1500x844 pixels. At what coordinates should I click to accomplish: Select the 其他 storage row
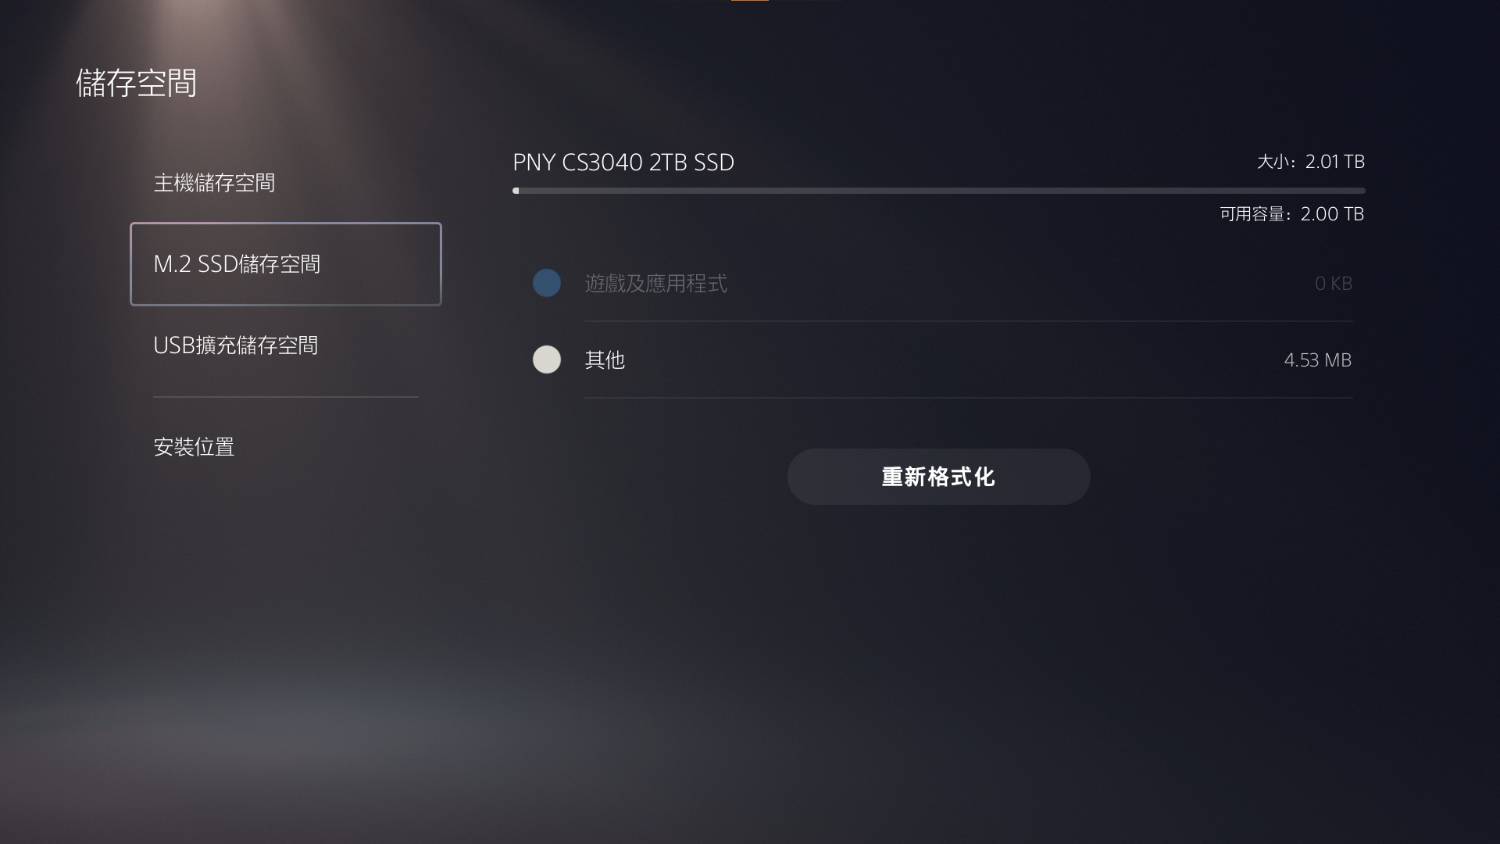tap(942, 359)
